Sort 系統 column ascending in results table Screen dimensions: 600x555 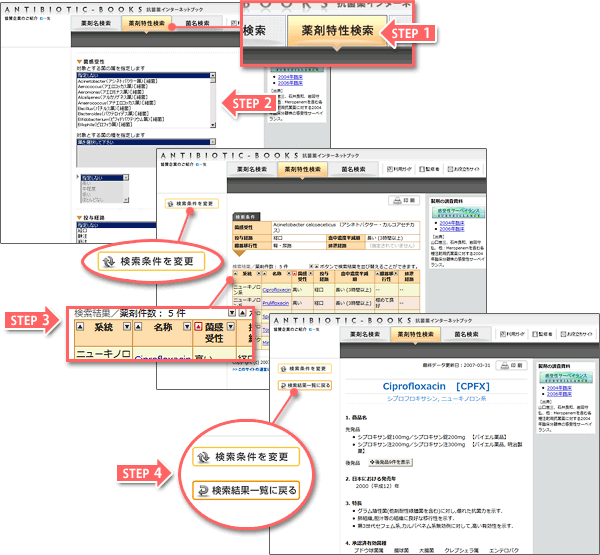click(x=235, y=273)
